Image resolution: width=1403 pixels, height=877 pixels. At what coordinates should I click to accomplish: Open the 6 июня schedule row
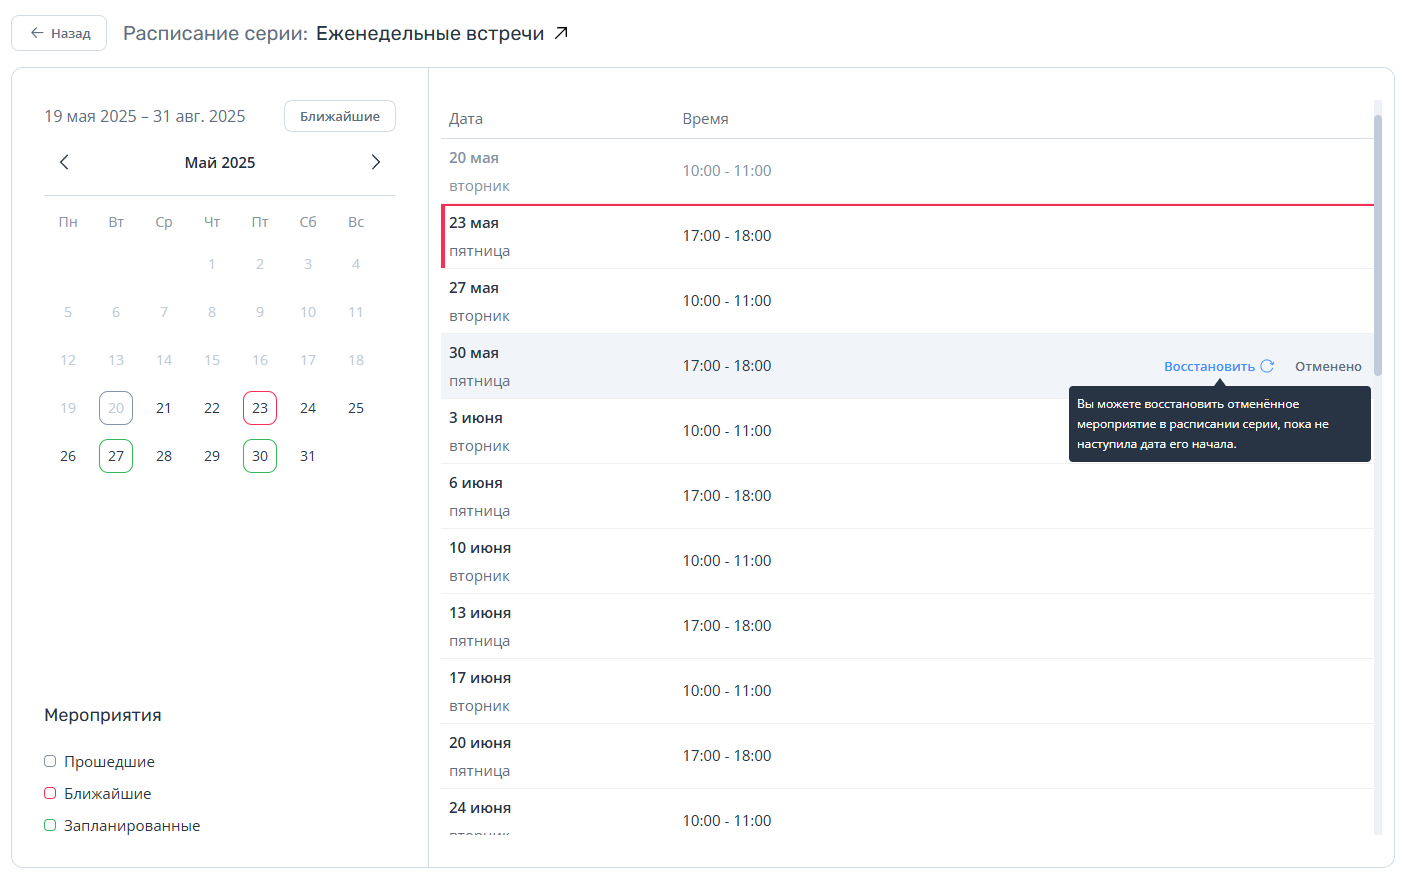(907, 496)
